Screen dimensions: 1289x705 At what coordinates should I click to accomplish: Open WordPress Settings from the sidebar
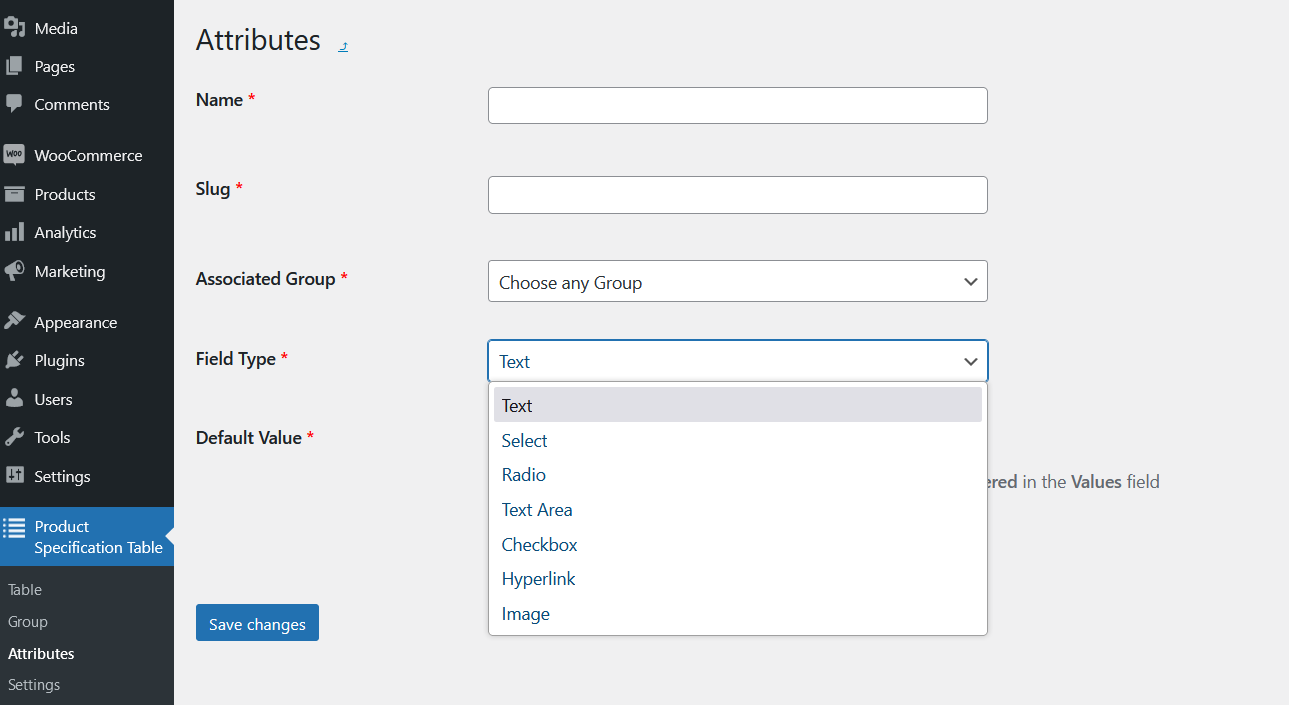(60, 476)
